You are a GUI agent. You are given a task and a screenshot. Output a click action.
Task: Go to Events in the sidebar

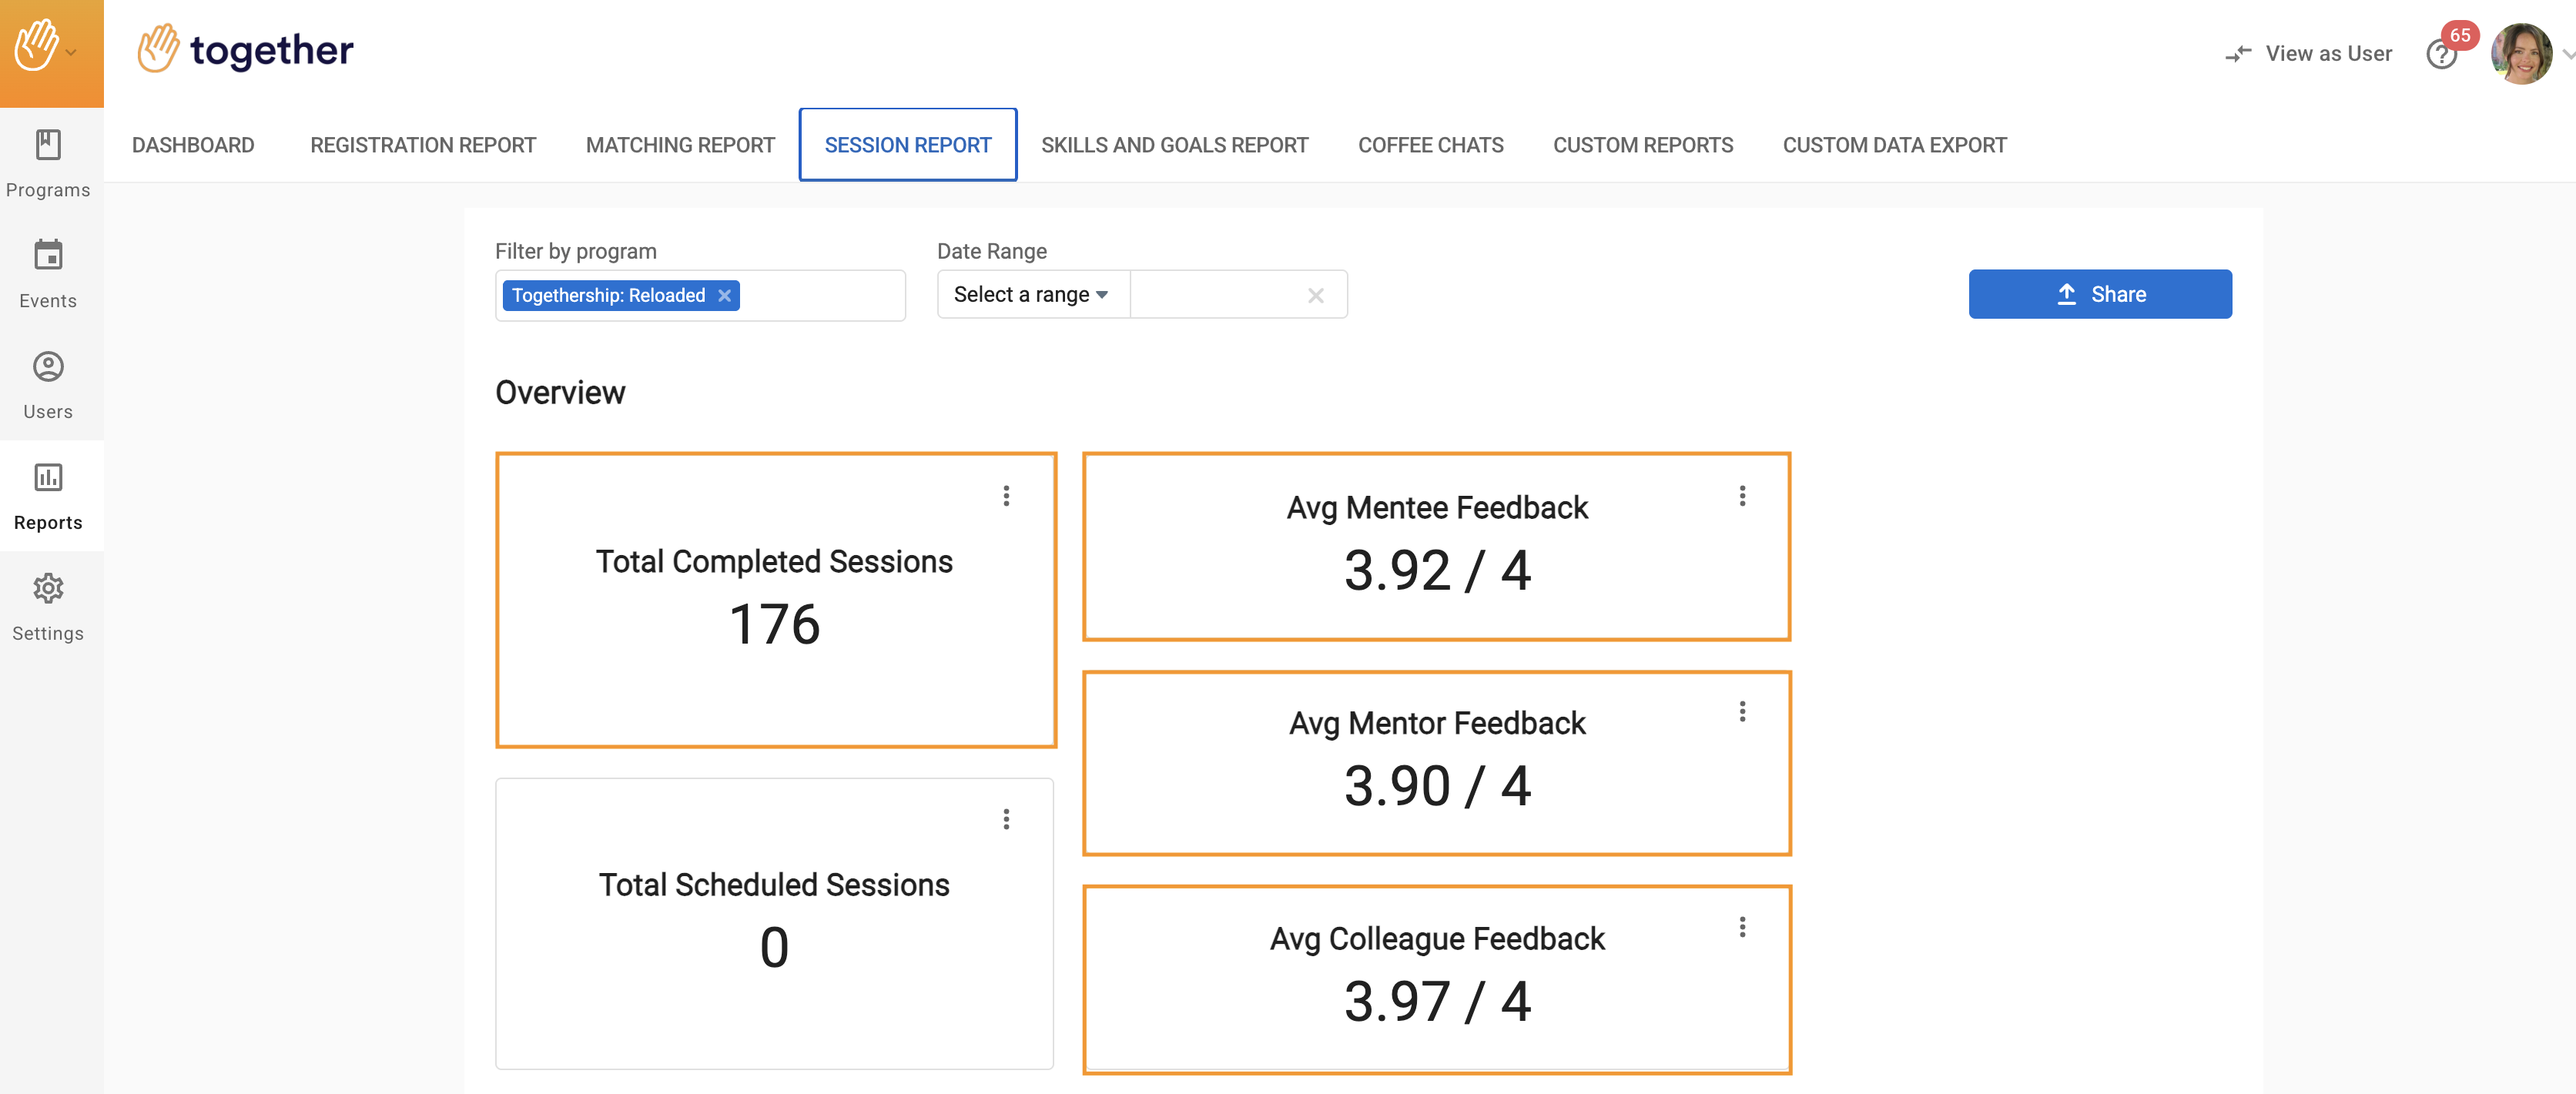pos(48,256)
